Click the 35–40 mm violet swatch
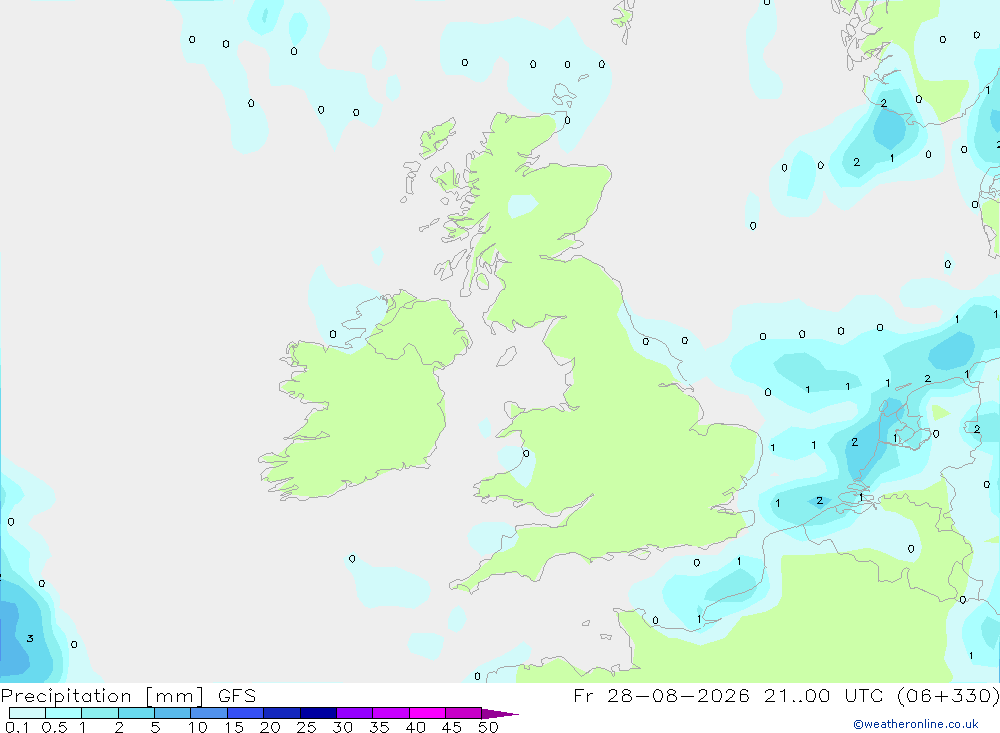The image size is (1000, 733). [391, 713]
